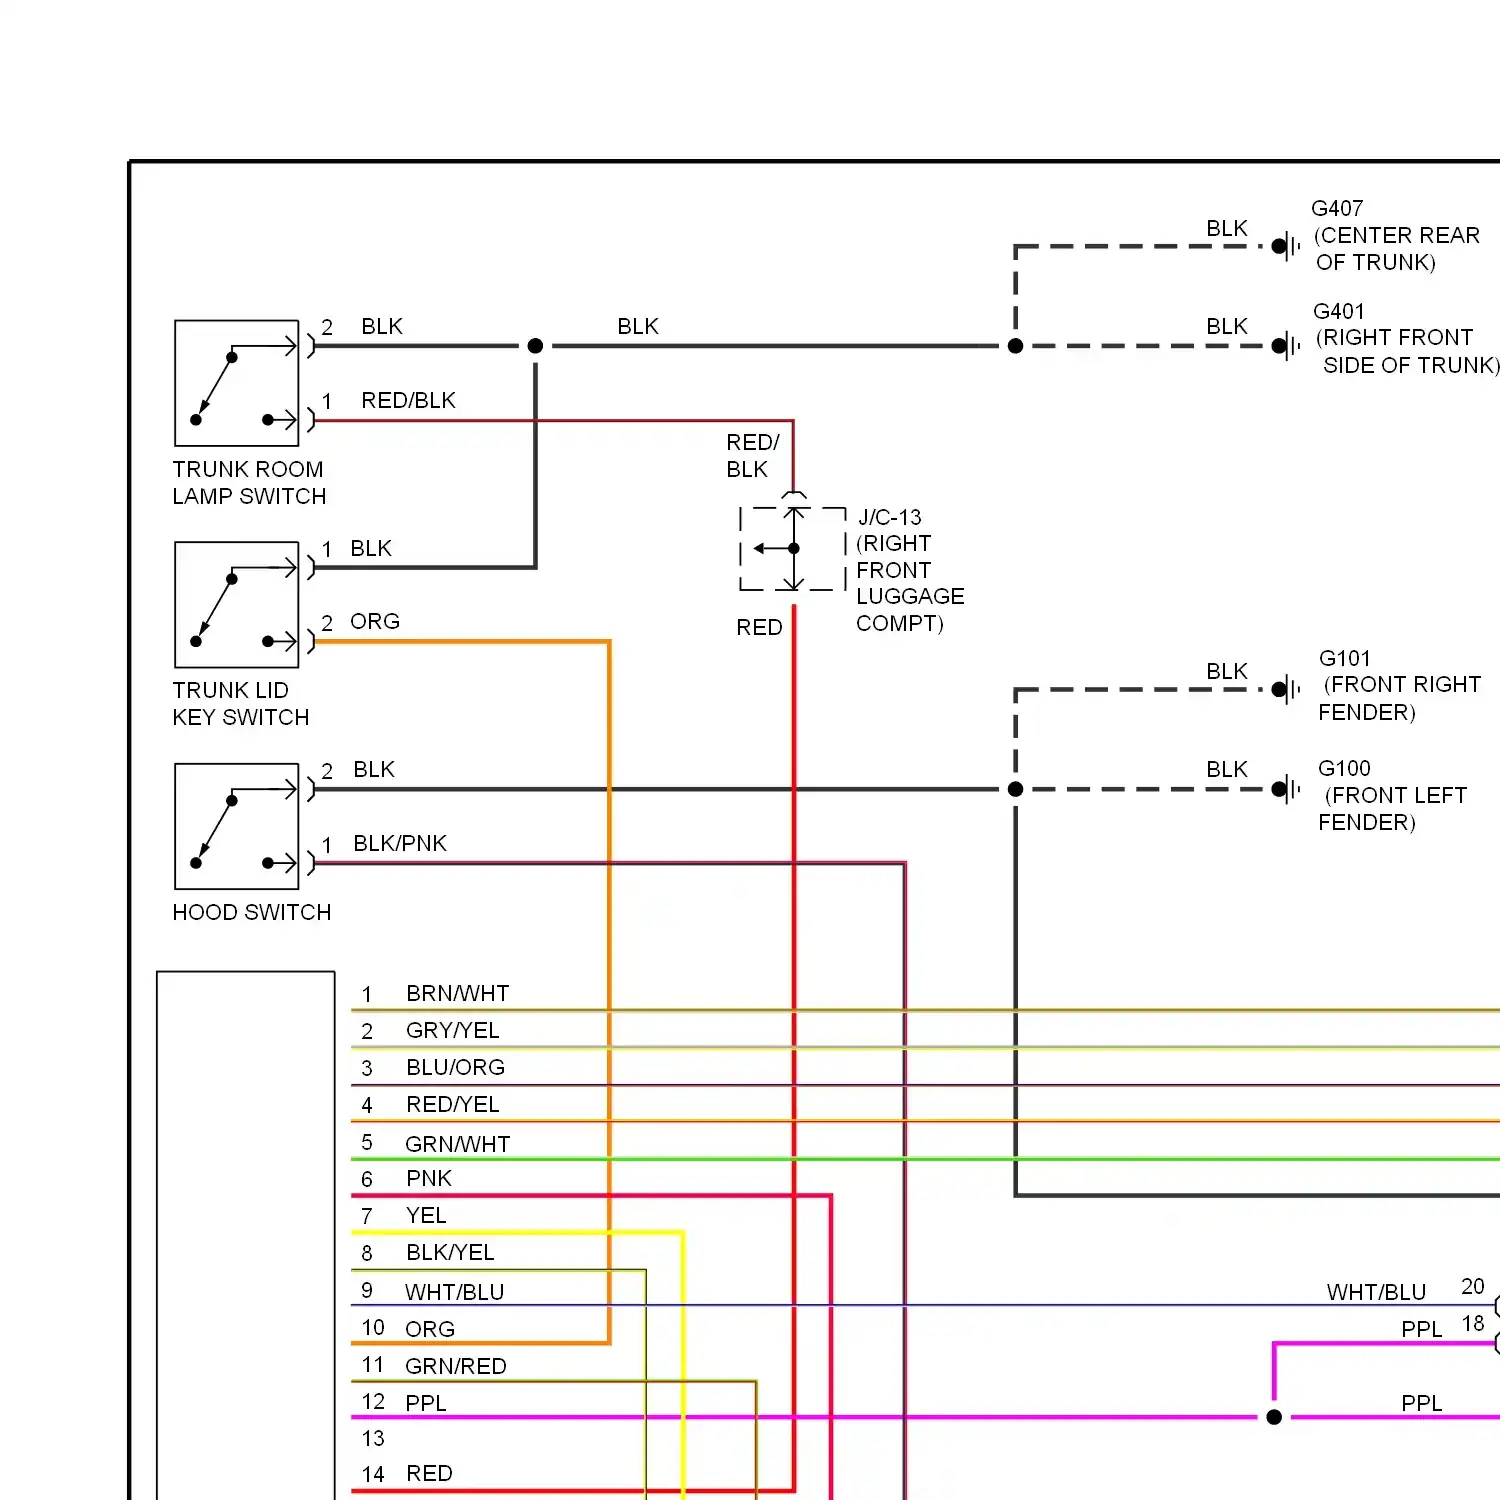
Task: Select the pin 13 number
Action: [x=373, y=1438]
